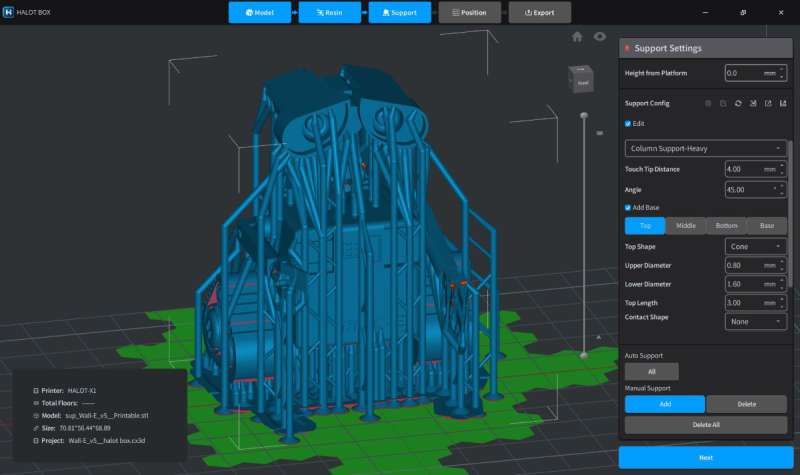
Task: Switch to the Export step tab
Action: point(540,12)
